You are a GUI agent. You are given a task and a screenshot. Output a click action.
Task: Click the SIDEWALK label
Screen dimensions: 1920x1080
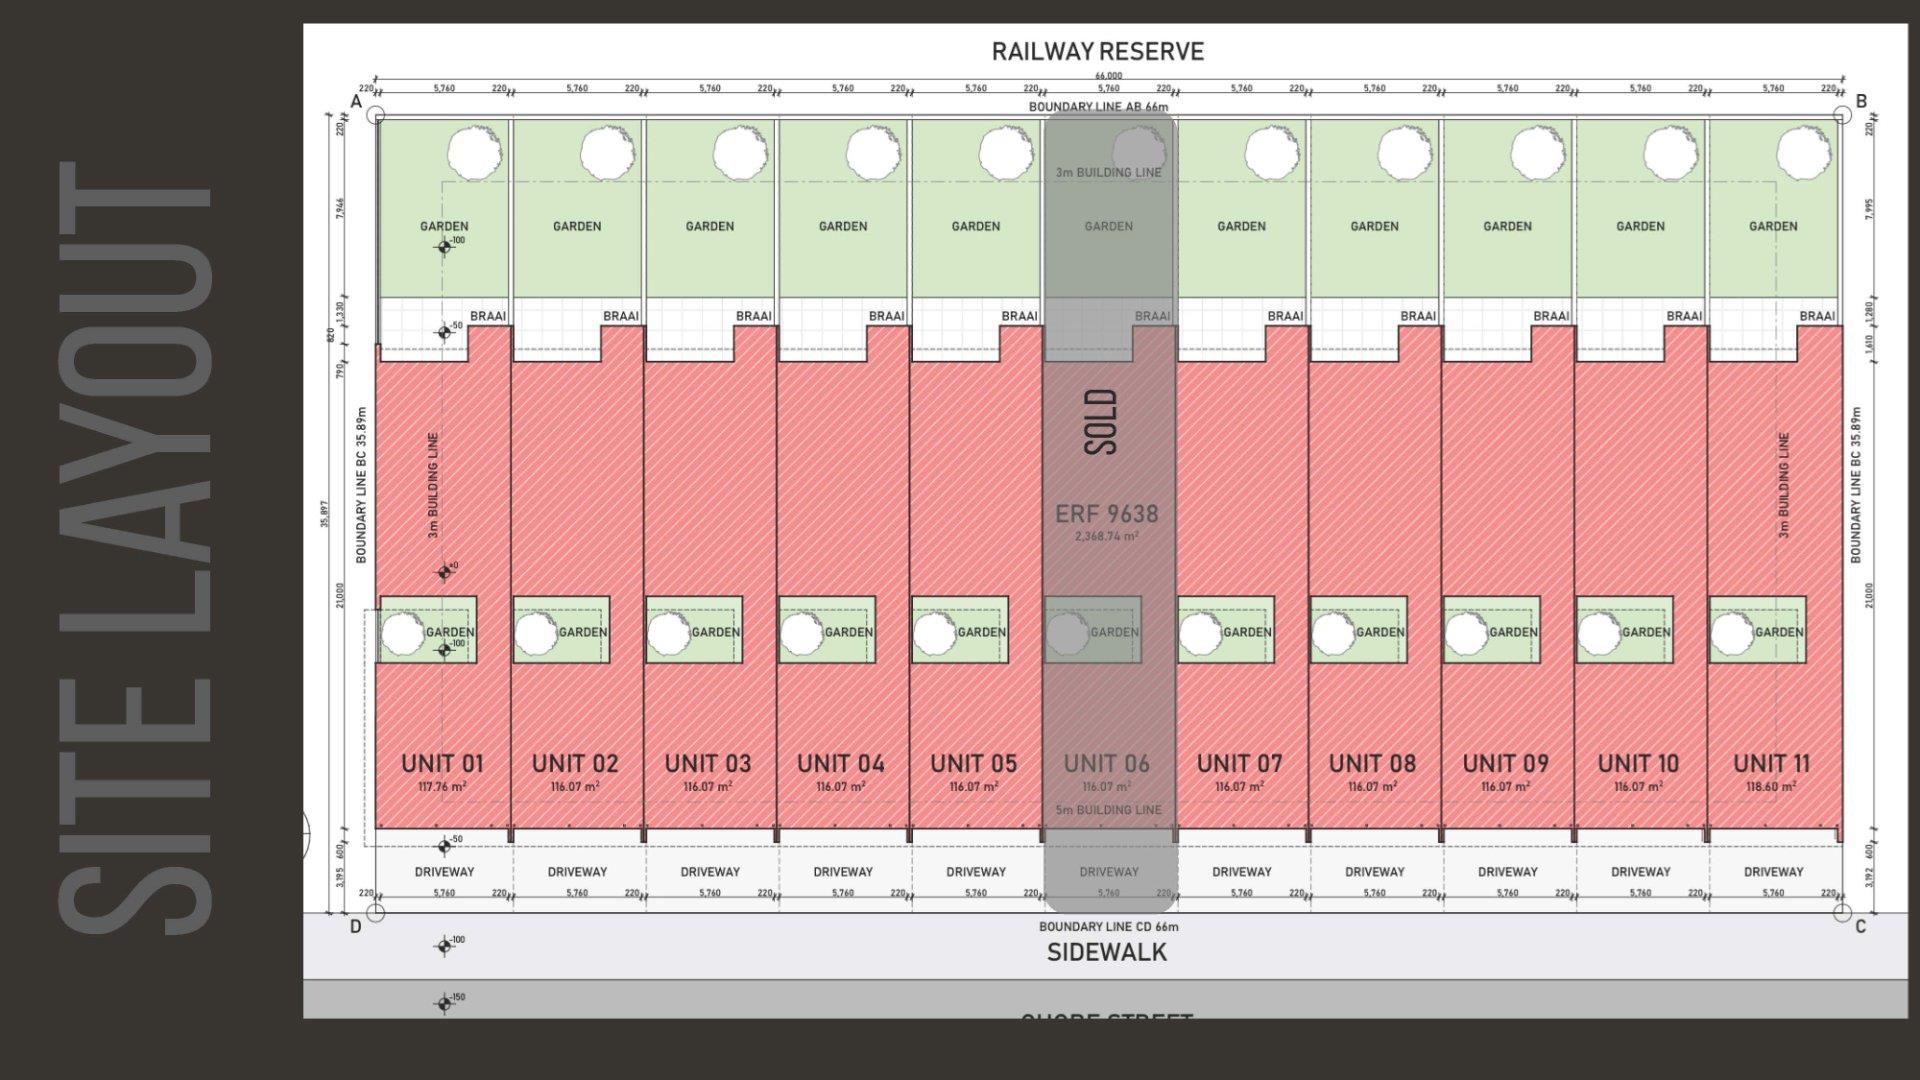[x=1106, y=952]
